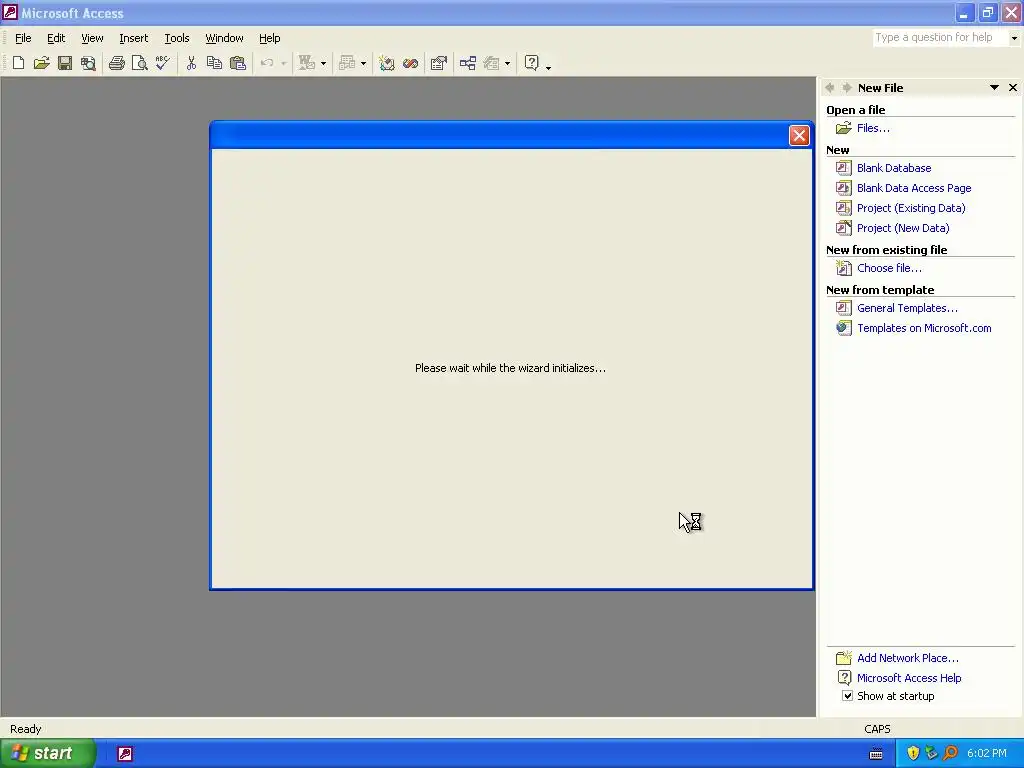Click the Analyze toolbar icon
1024x768 pixels.
(347, 63)
